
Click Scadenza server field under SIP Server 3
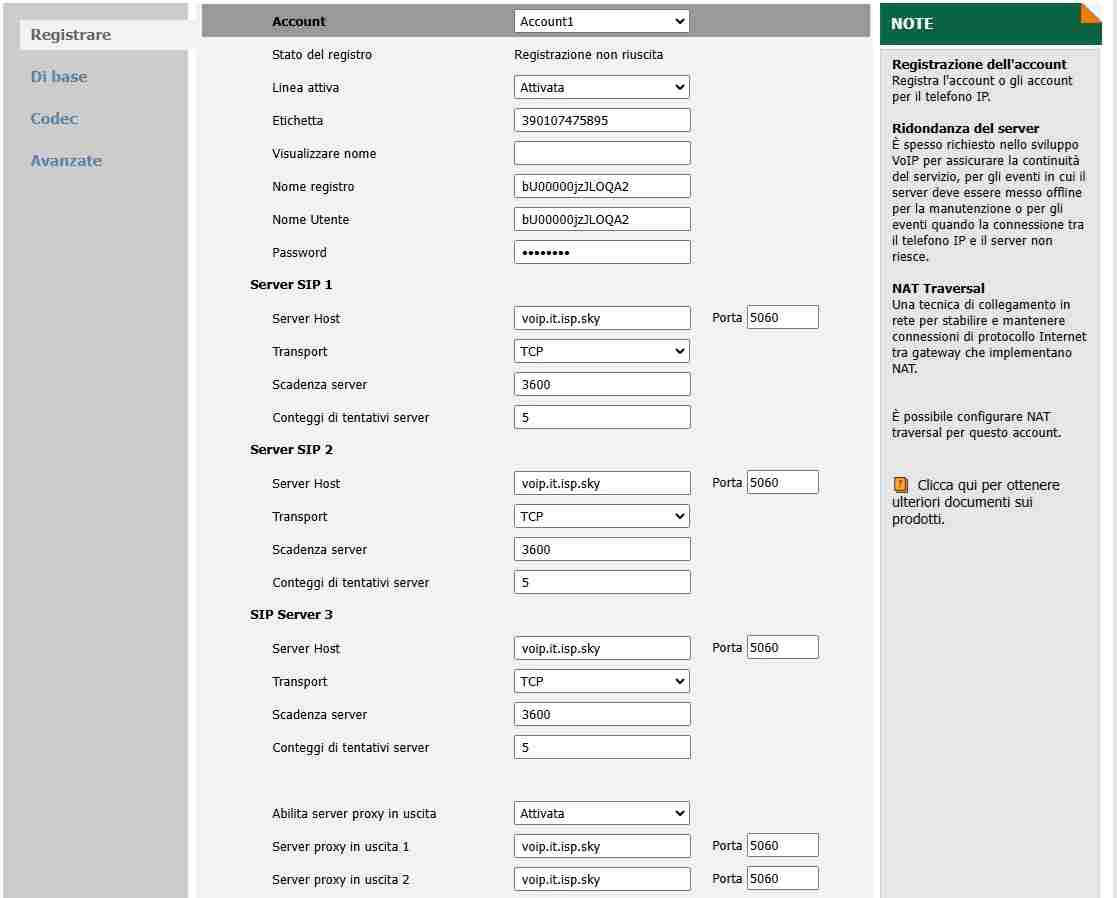pos(601,714)
